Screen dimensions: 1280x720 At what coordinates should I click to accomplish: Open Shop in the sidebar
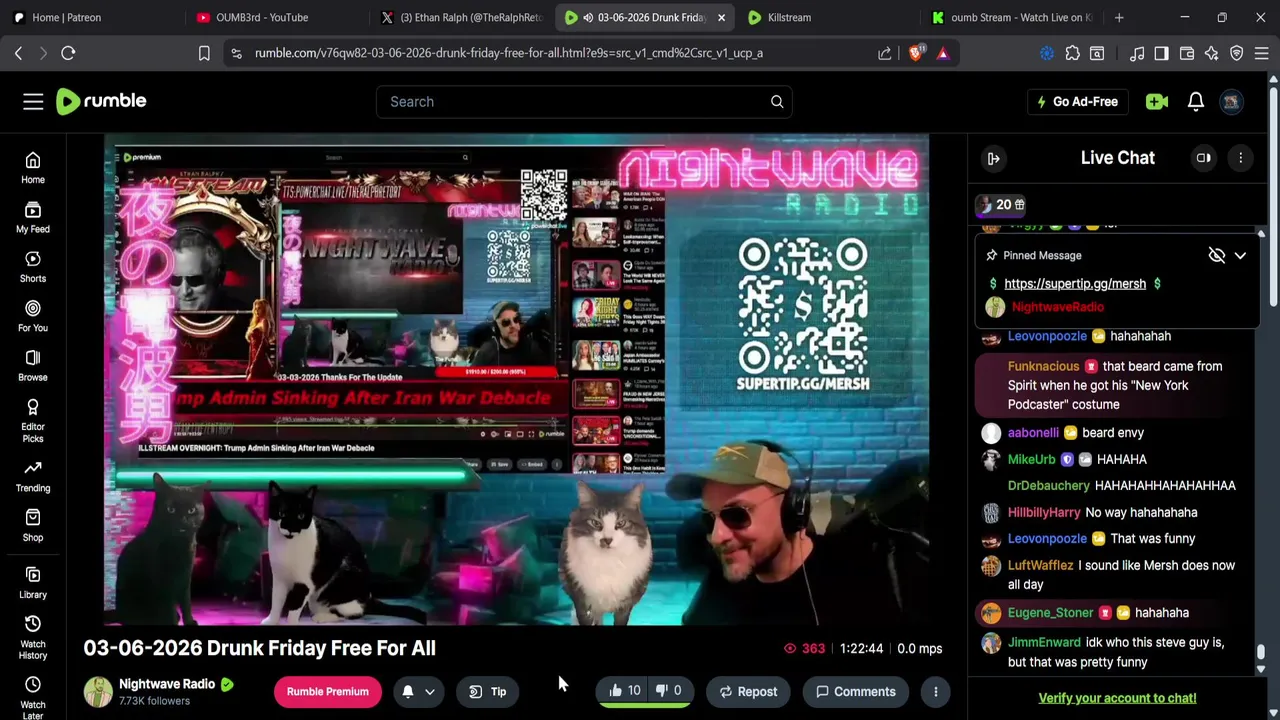point(33,526)
